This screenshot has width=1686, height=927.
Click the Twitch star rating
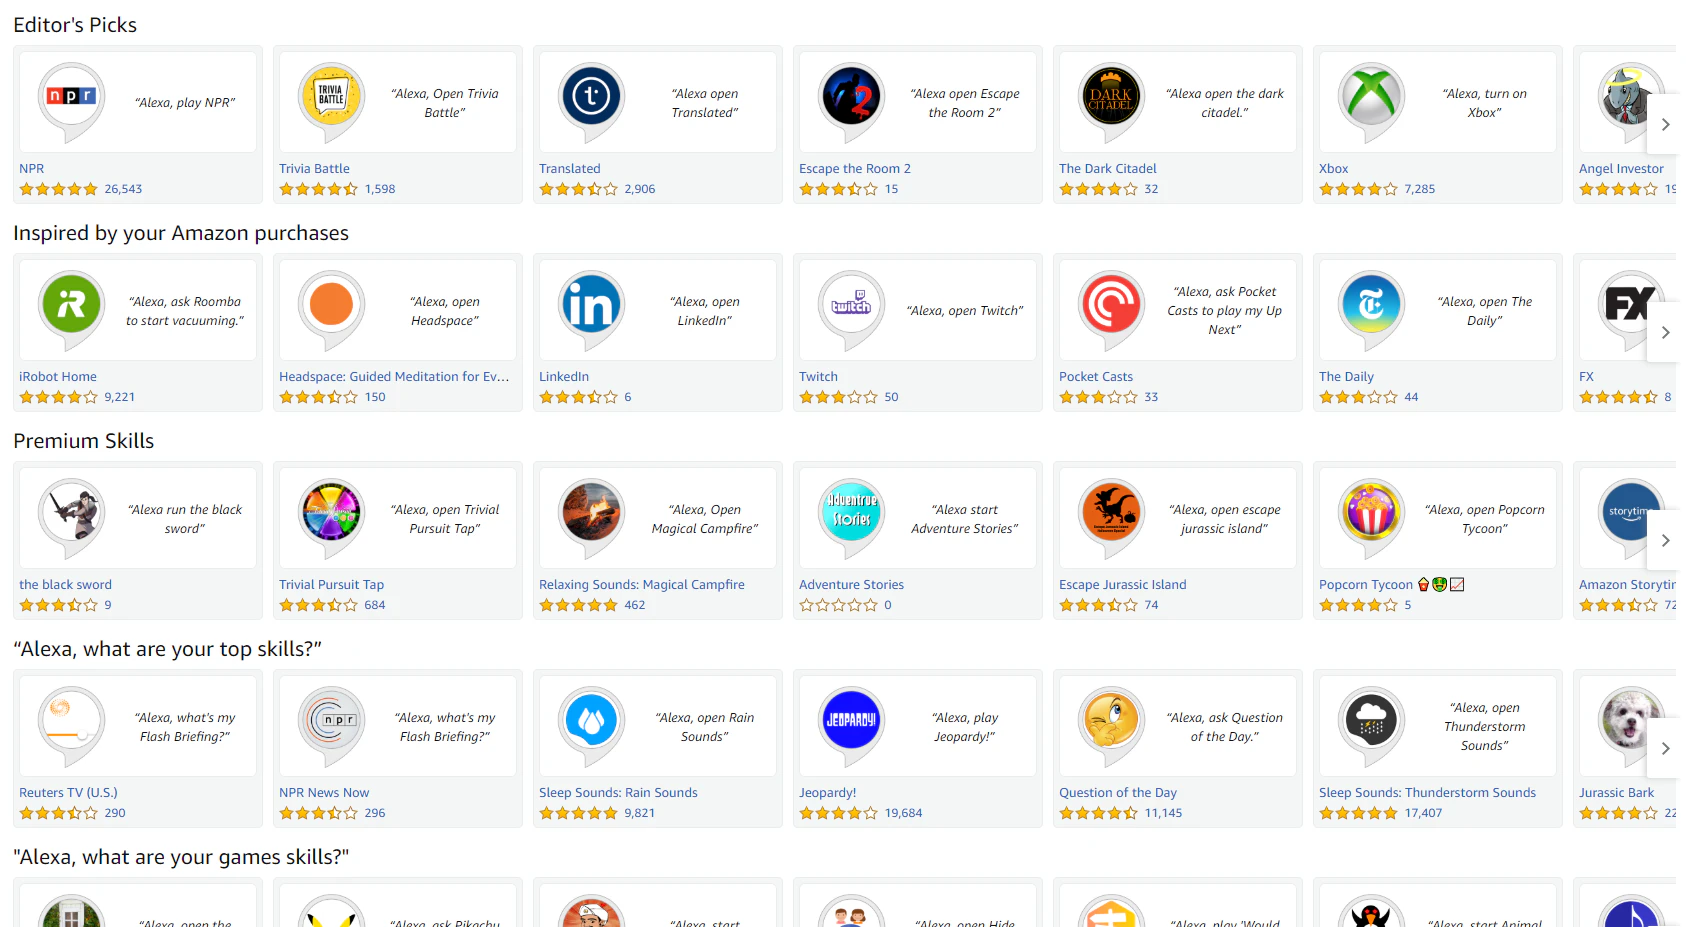(x=838, y=397)
